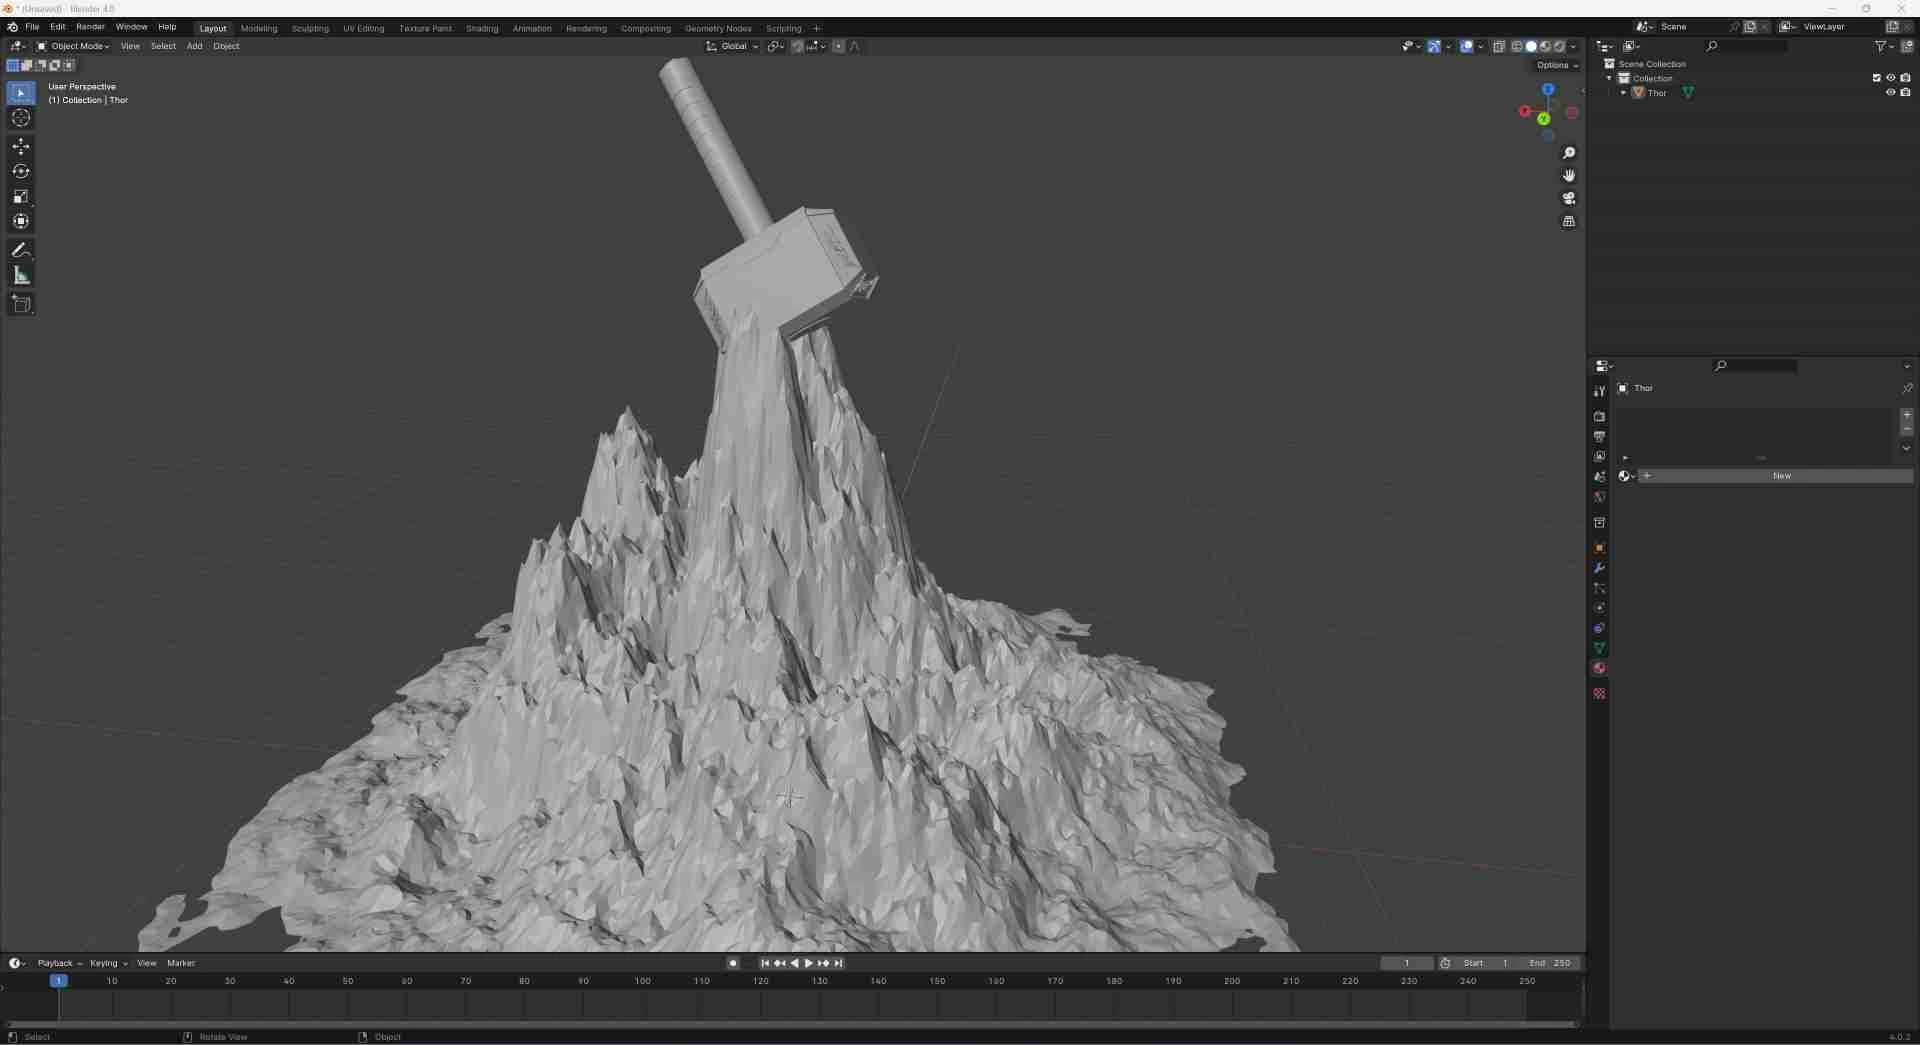
Task: Open the Render properties tab
Action: pyautogui.click(x=1599, y=417)
